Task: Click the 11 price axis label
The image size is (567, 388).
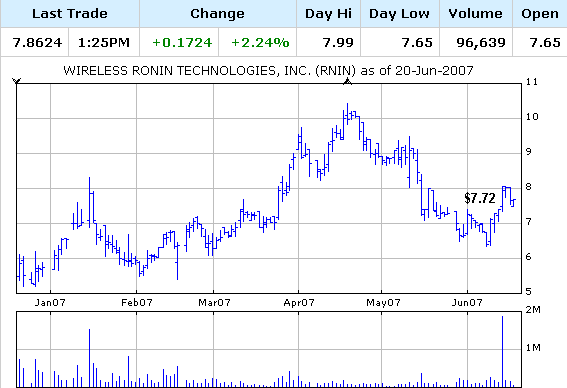Action: click(x=532, y=82)
